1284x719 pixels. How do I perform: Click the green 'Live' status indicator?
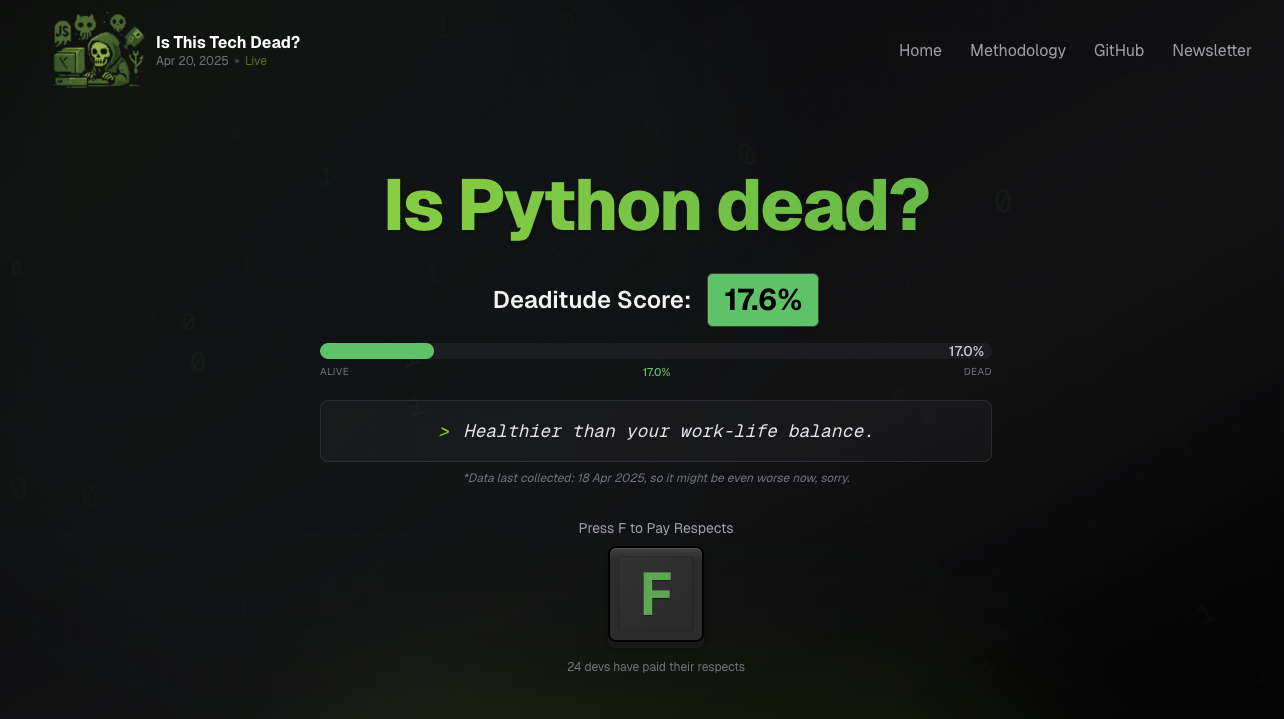[x=256, y=61]
